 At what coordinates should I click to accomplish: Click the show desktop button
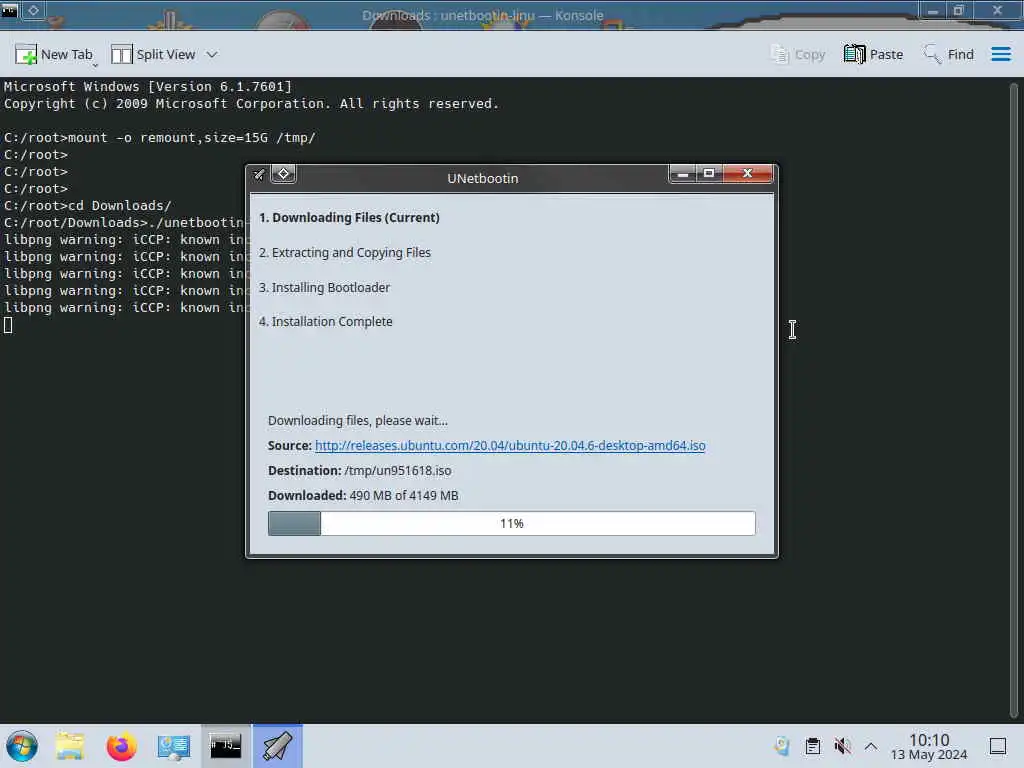point(998,746)
